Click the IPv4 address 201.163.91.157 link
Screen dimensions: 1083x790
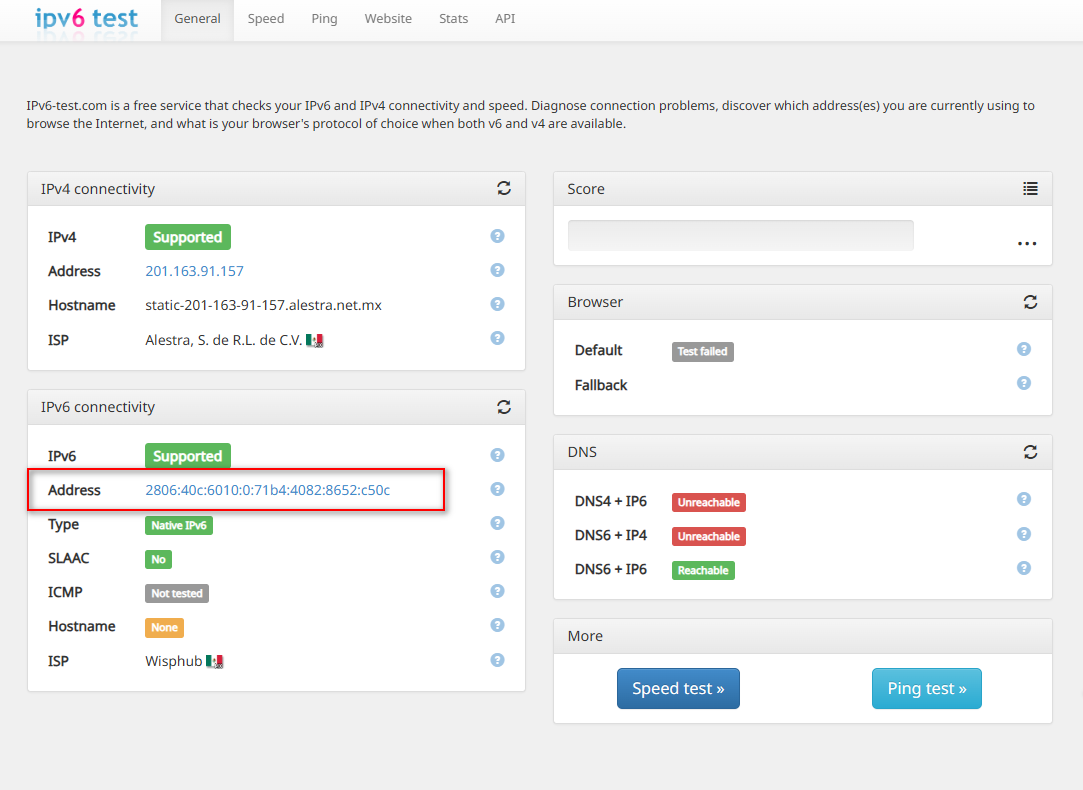tap(194, 271)
